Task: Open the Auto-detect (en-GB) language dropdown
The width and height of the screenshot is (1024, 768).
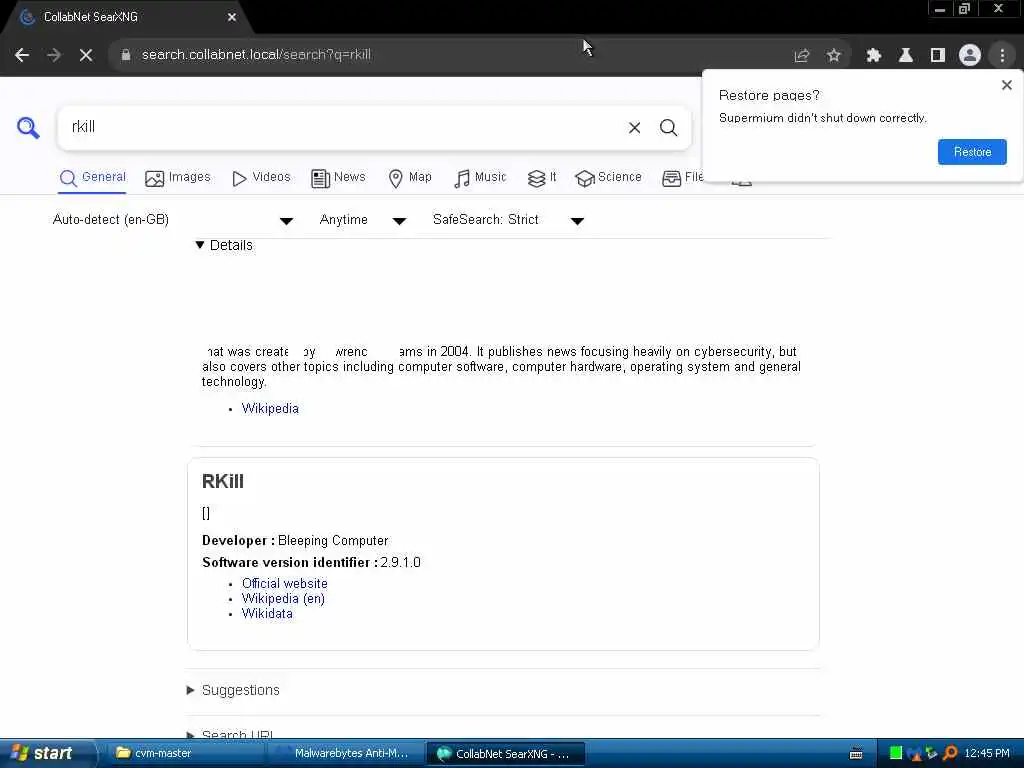Action: [173, 220]
